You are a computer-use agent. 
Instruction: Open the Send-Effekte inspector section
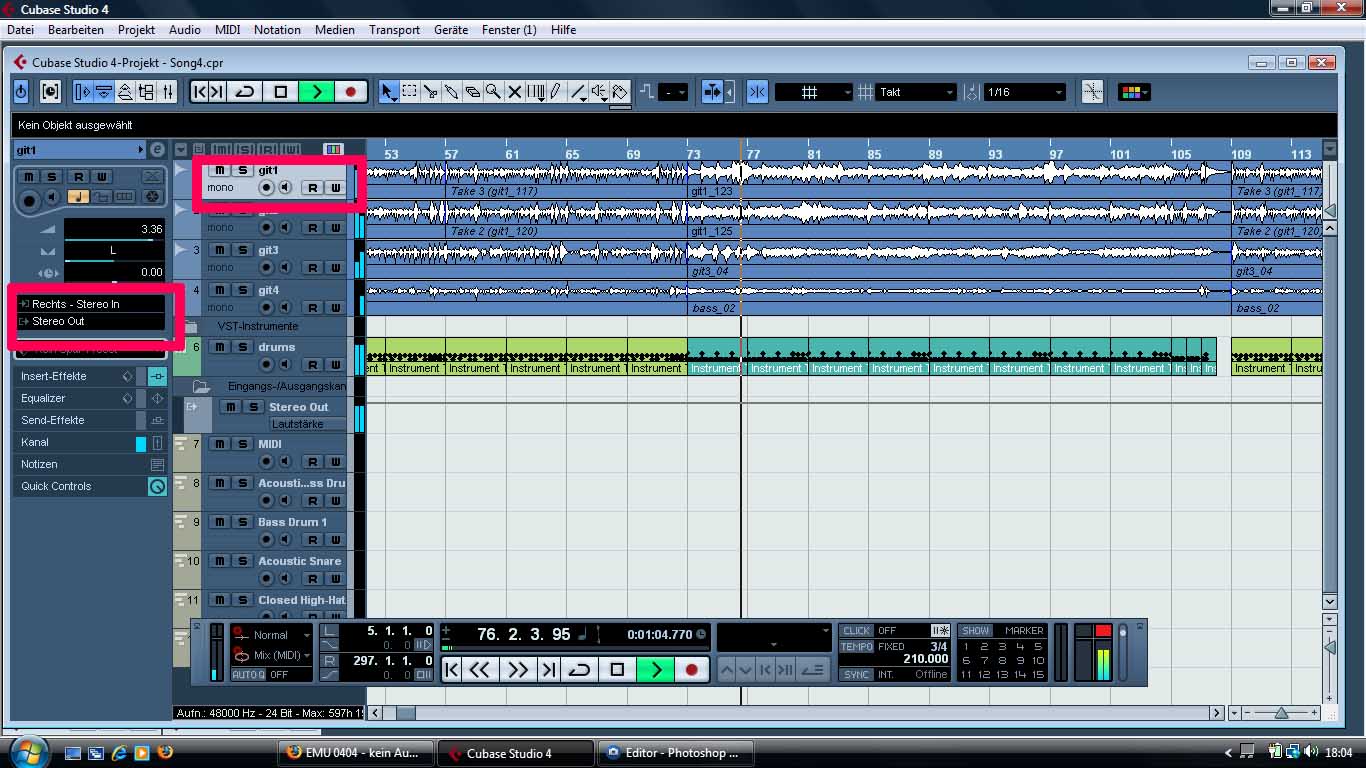(90, 420)
